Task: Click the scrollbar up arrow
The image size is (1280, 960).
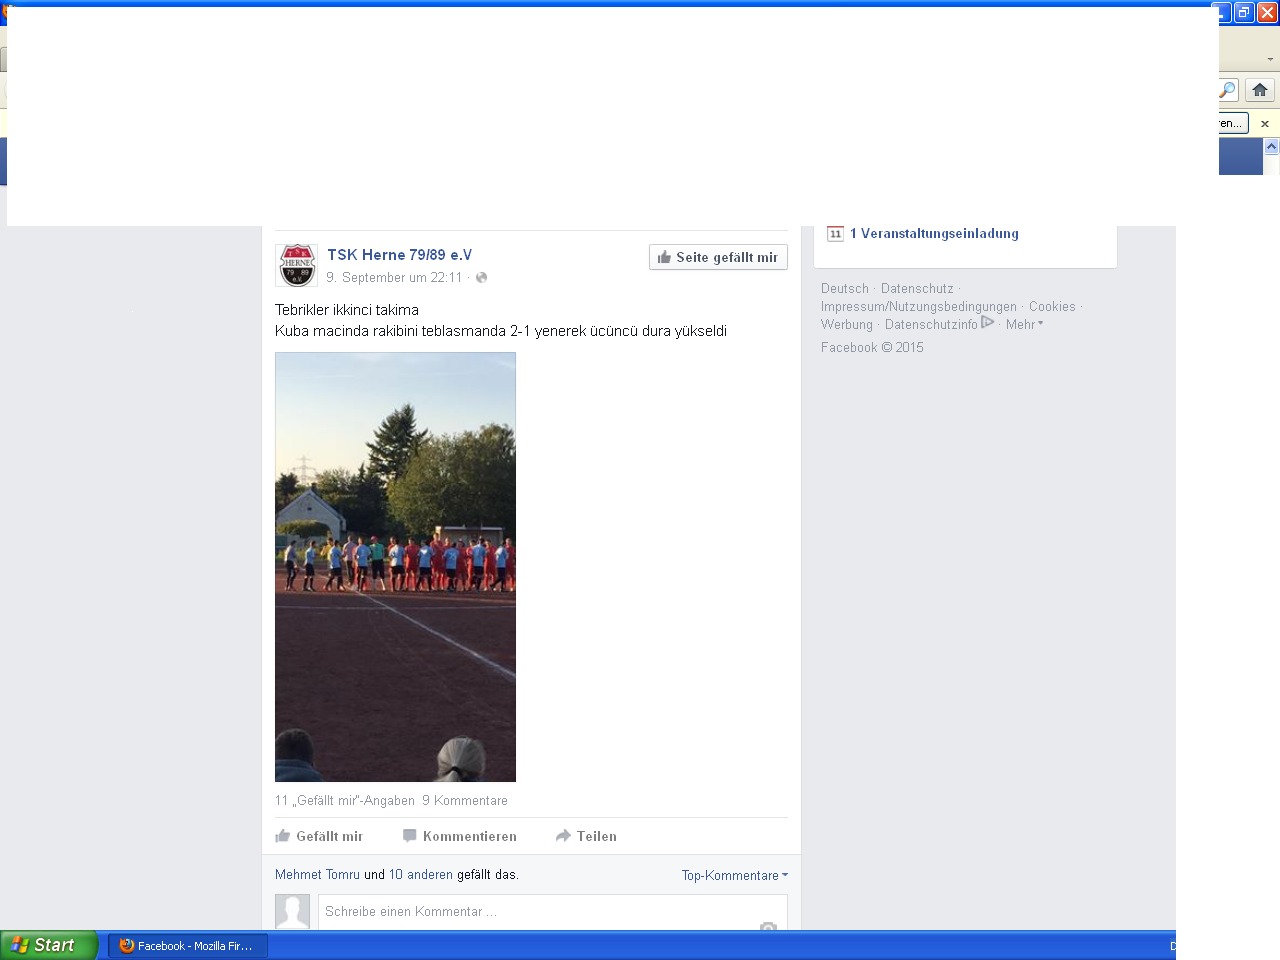Action: tap(1272, 146)
